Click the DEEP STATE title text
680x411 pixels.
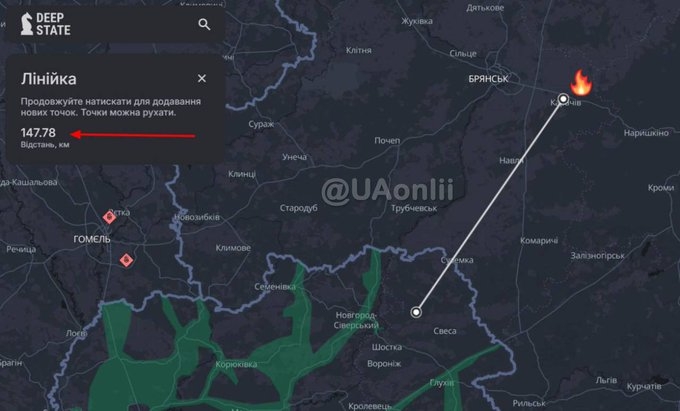click(53, 24)
